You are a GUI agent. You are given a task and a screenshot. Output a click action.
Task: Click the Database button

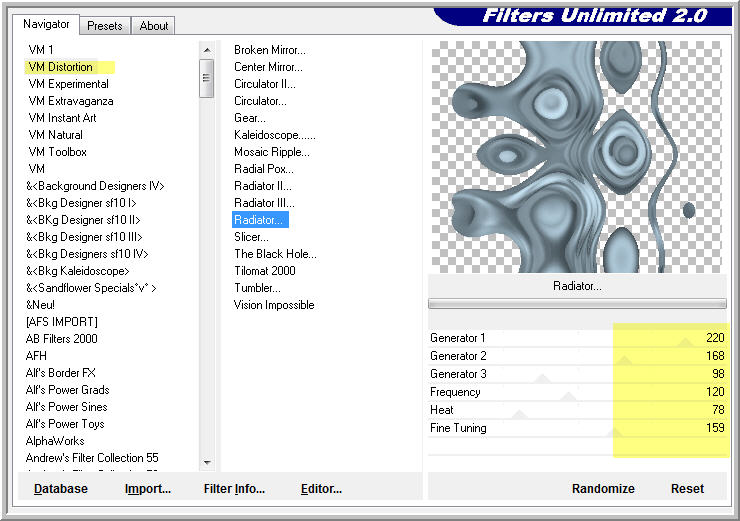coord(60,488)
